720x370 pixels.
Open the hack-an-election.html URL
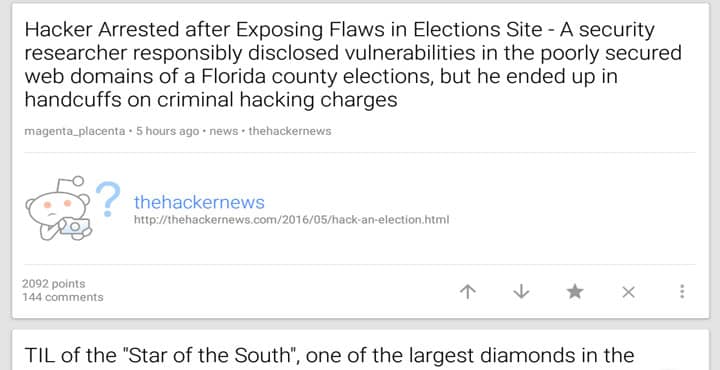pyautogui.click(x=291, y=220)
